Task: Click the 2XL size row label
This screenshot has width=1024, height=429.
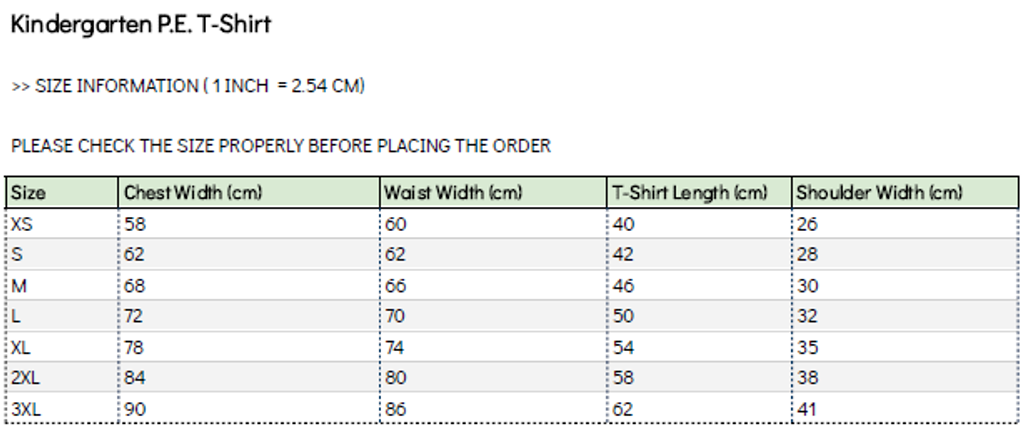Action: [25, 378]
